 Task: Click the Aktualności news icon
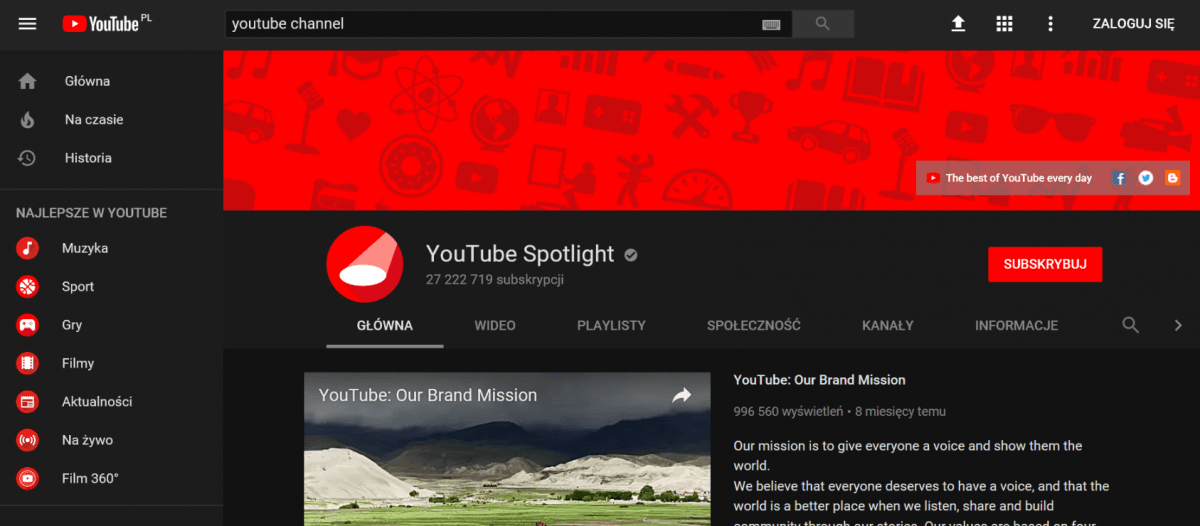coord(27,402)
